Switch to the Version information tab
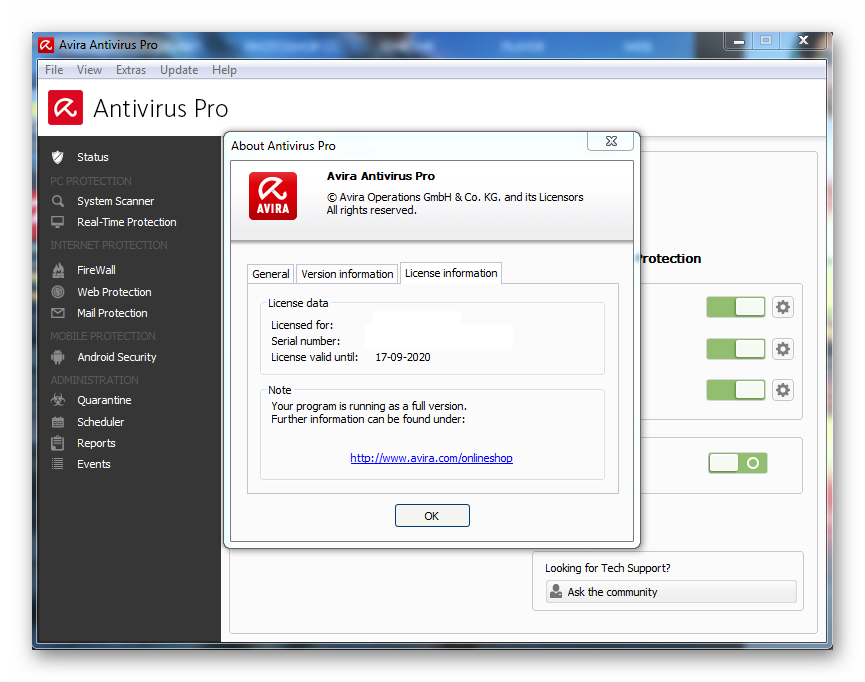Viewport: 865px width, 682px height. pos(347,274)
